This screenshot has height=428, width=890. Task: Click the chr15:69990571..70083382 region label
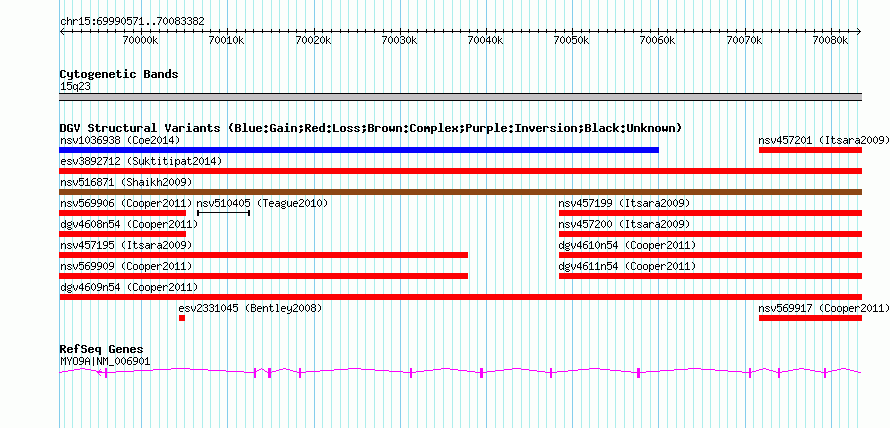[132, 22]
